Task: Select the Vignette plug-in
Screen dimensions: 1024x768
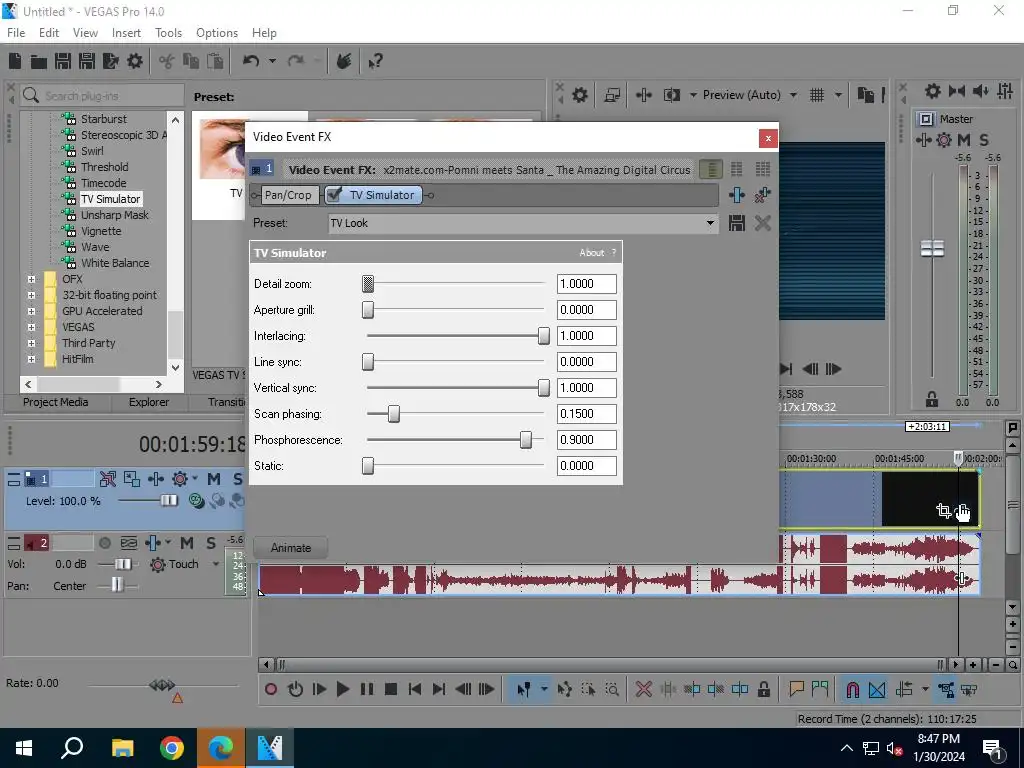Action: [x=101, y=231]
